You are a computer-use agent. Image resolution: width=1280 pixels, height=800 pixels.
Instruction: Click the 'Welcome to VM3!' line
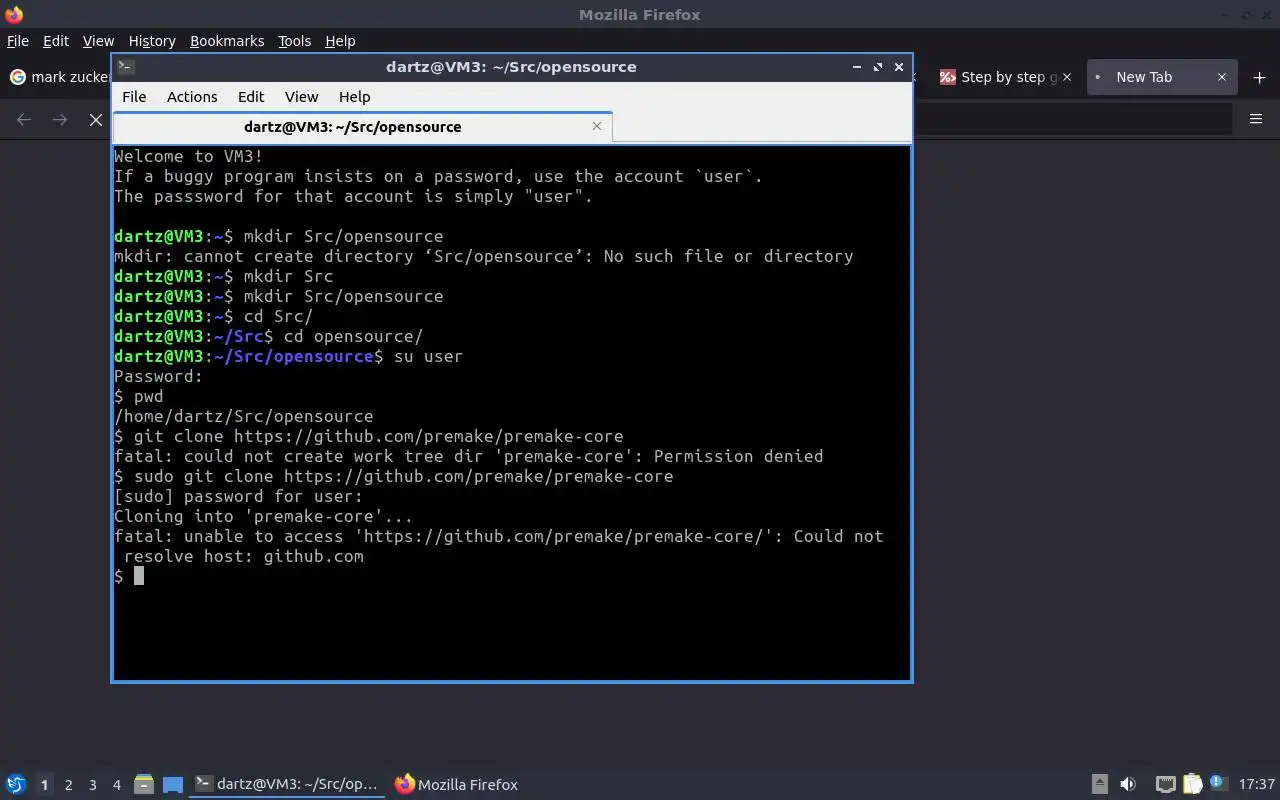pos(189,156)
